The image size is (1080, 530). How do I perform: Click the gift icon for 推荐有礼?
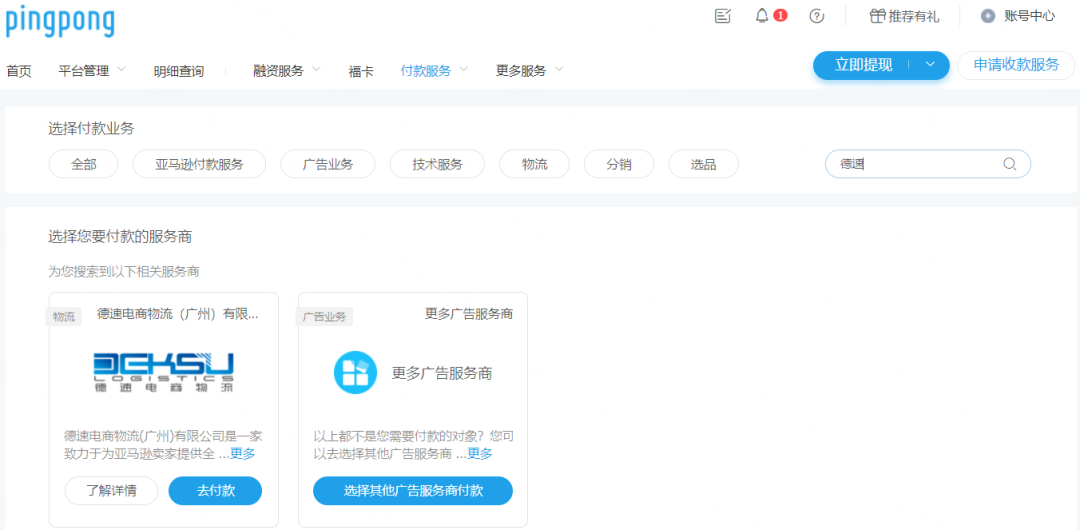[877, 16]
